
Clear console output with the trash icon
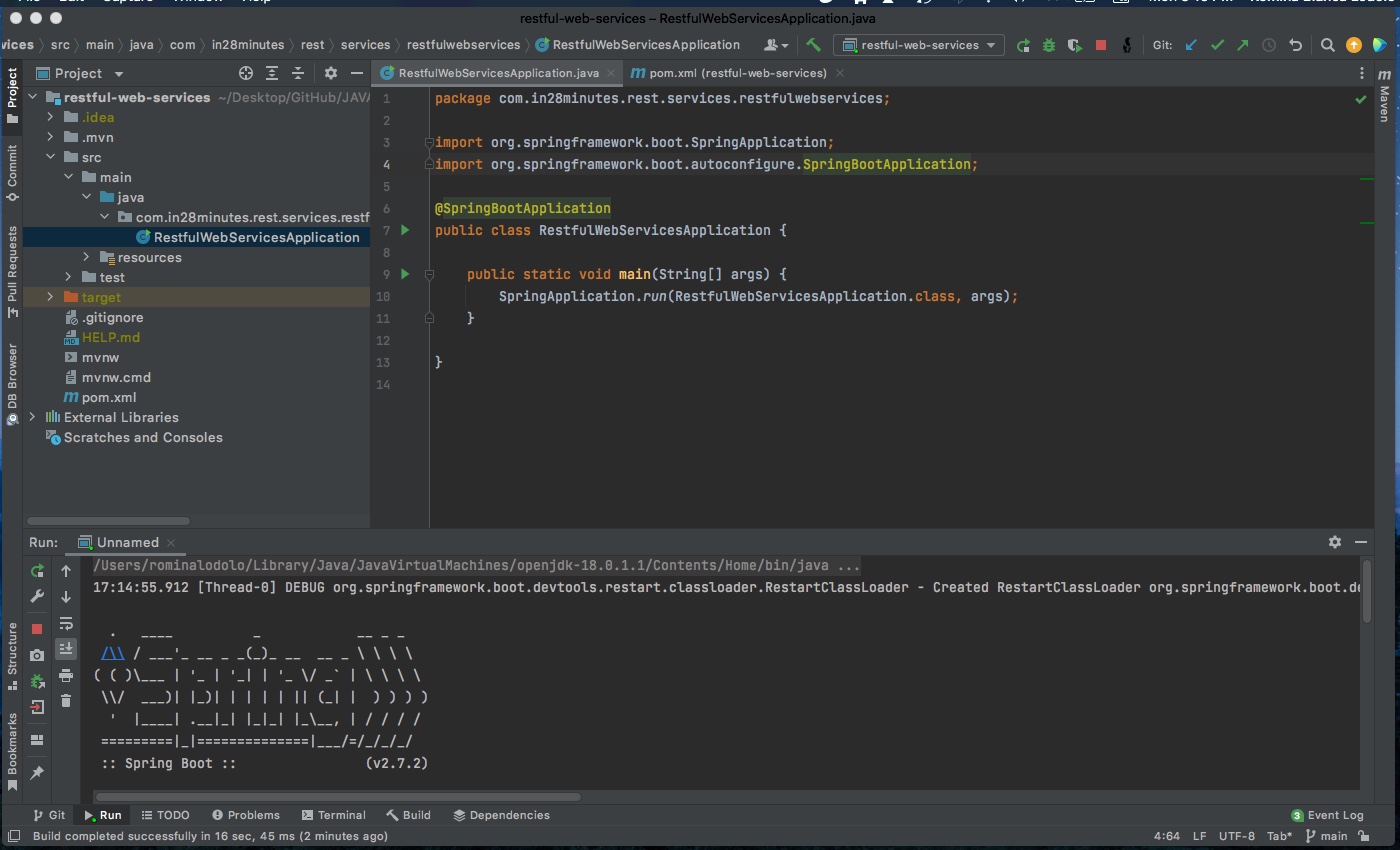[x=66, y=701]
